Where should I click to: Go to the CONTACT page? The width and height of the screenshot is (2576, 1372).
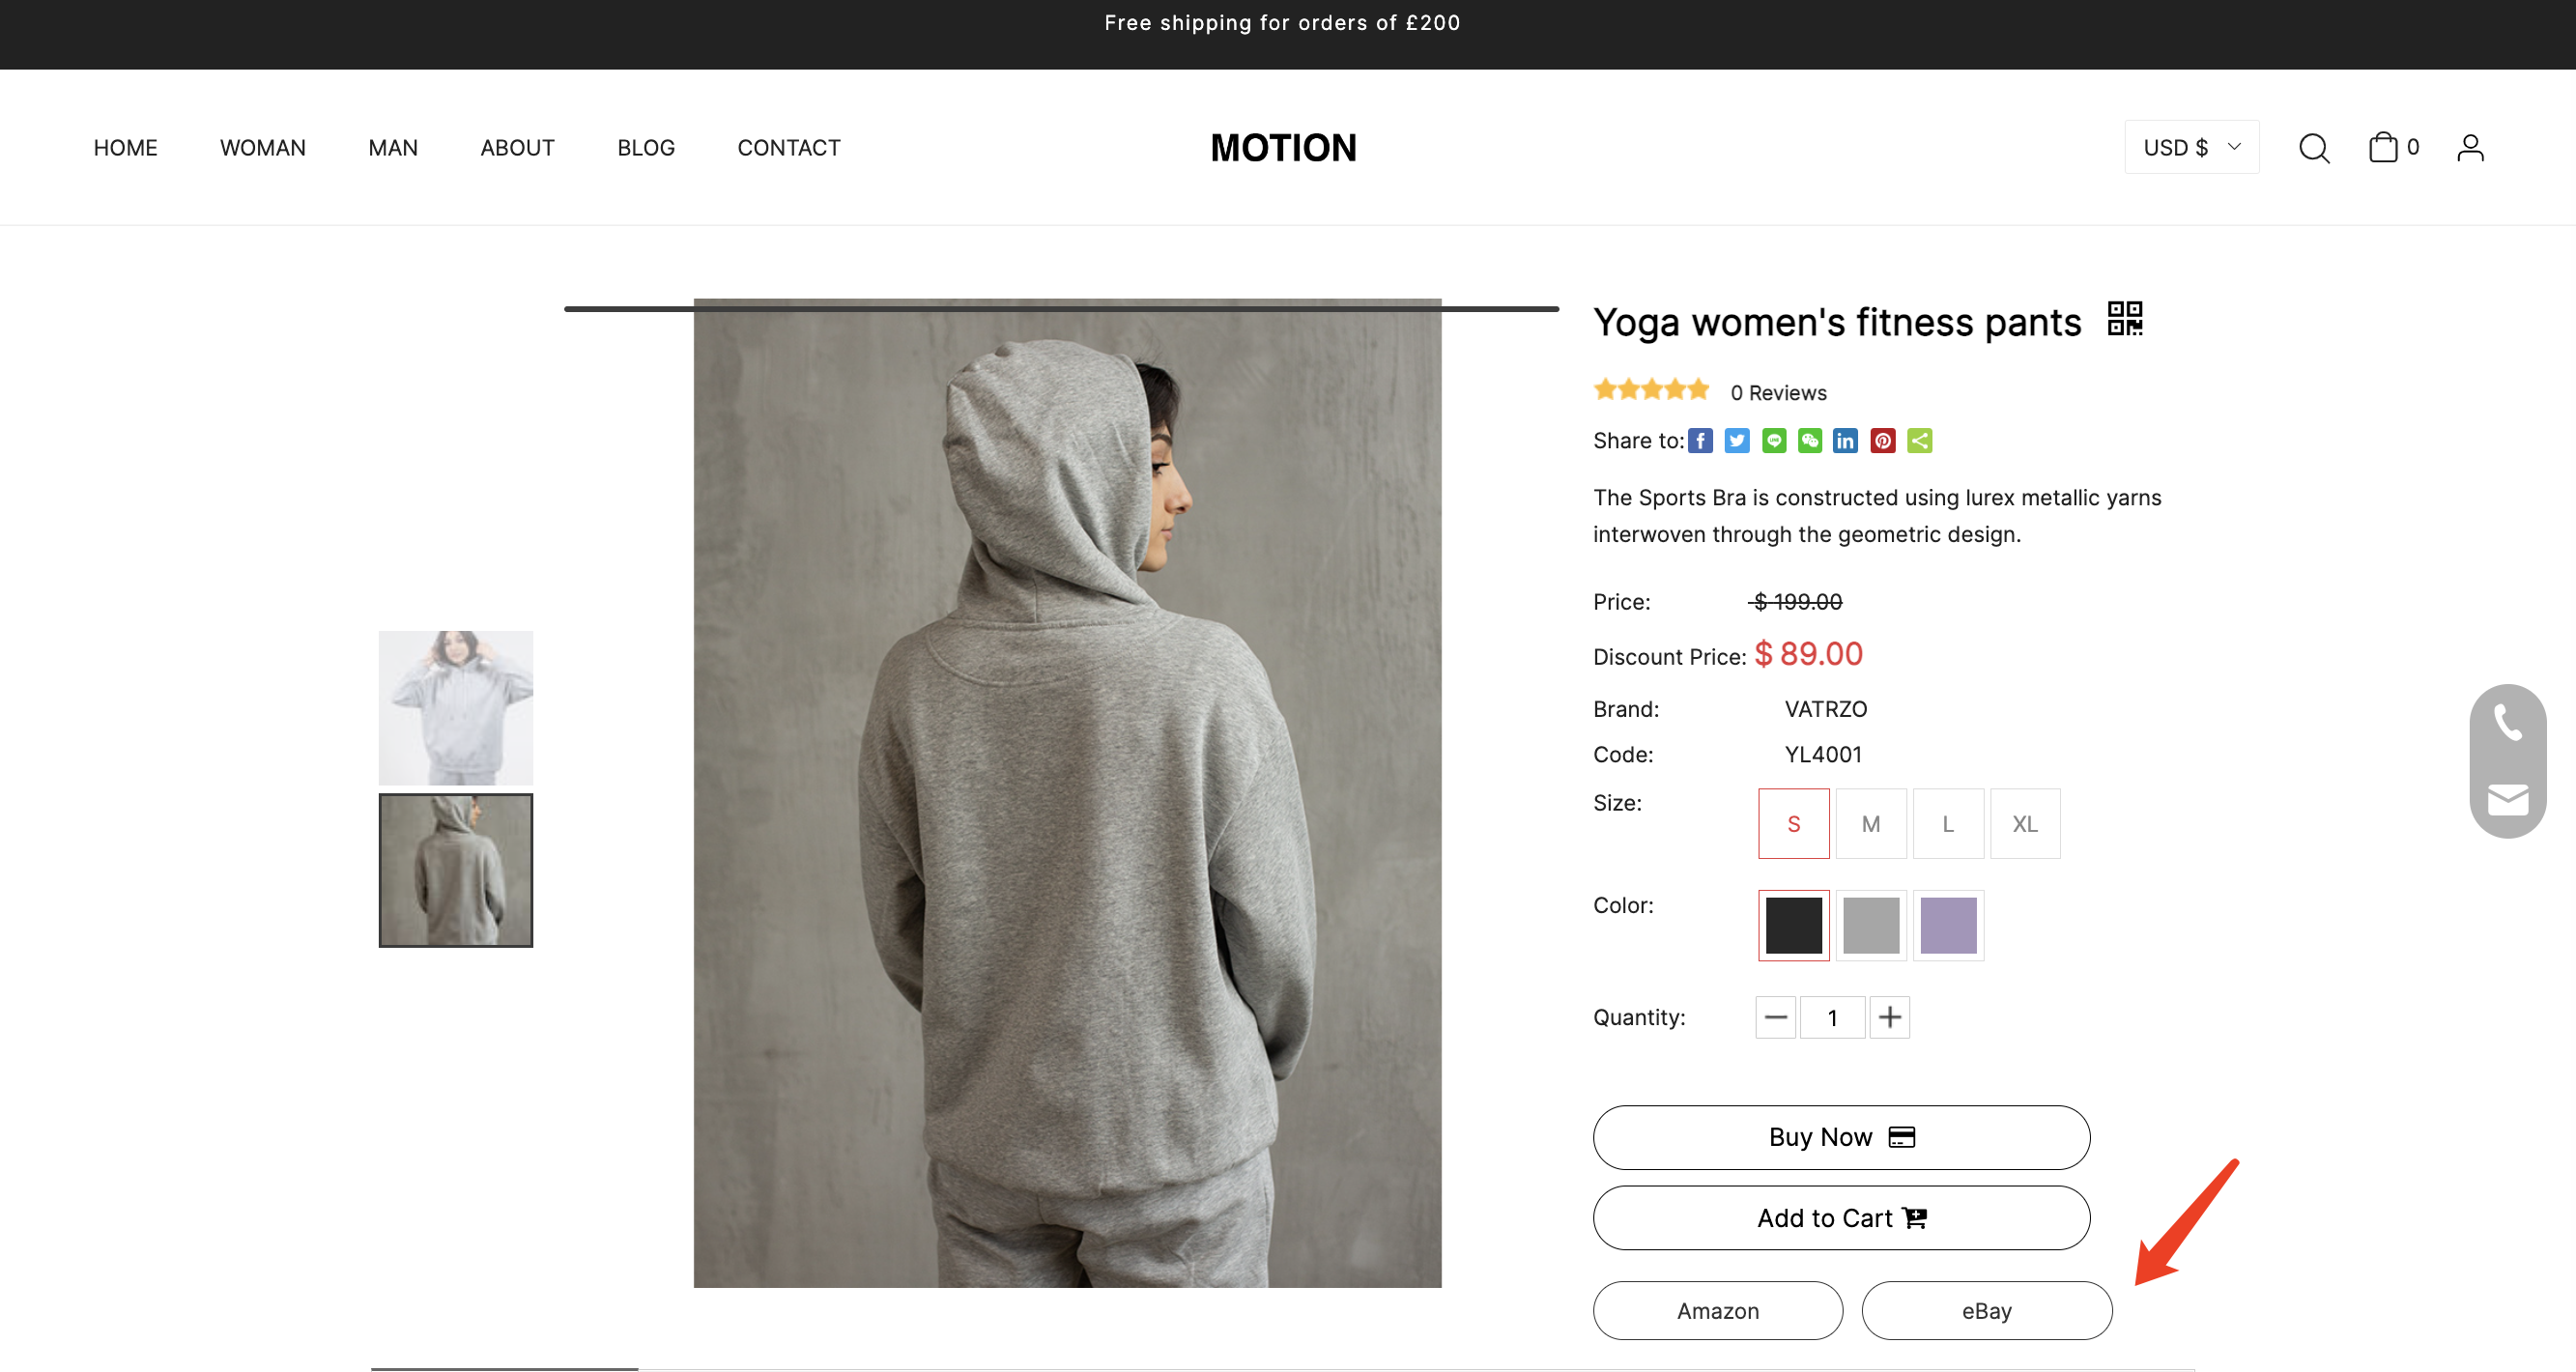[789, 148]
